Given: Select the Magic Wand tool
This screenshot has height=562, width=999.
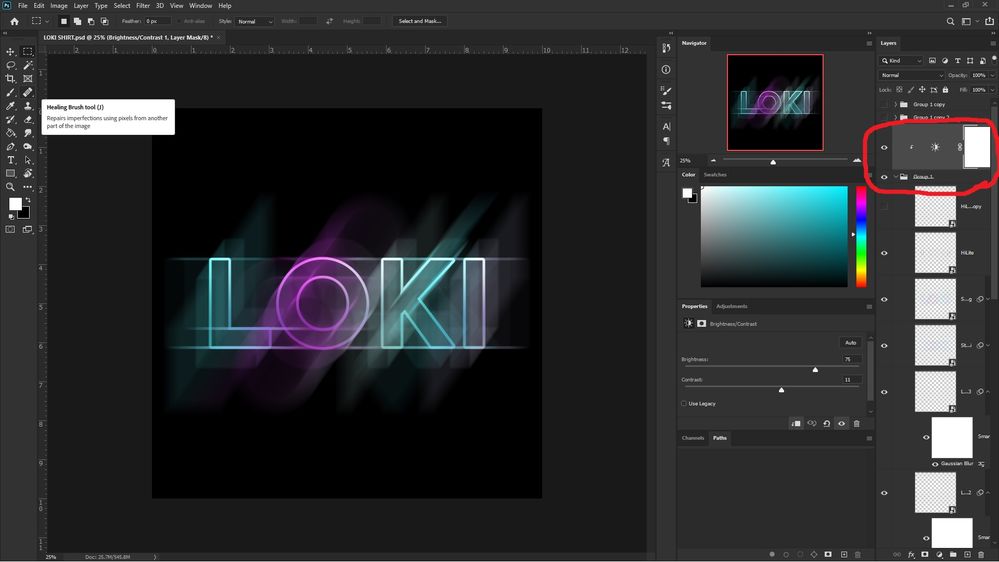Looking at the screenshot, I should [x=27, y=65].
